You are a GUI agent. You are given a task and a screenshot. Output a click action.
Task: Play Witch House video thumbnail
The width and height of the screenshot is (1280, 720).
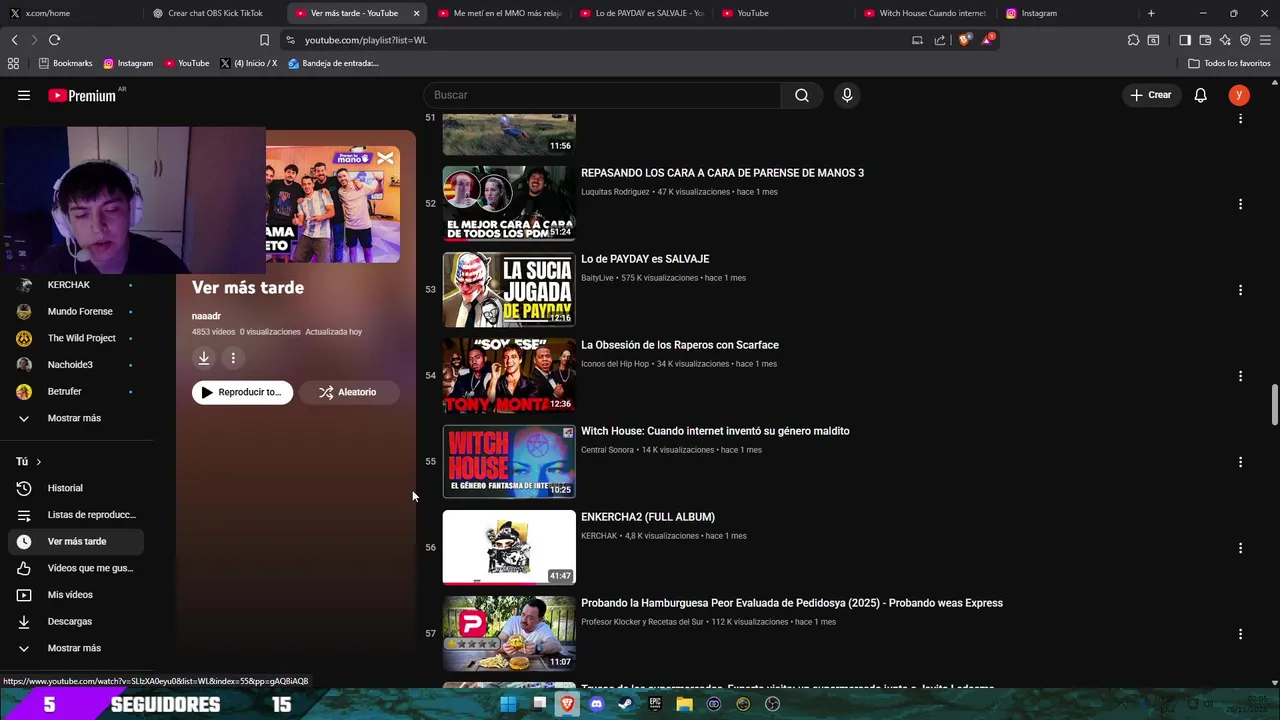click(x=509, y=462)
